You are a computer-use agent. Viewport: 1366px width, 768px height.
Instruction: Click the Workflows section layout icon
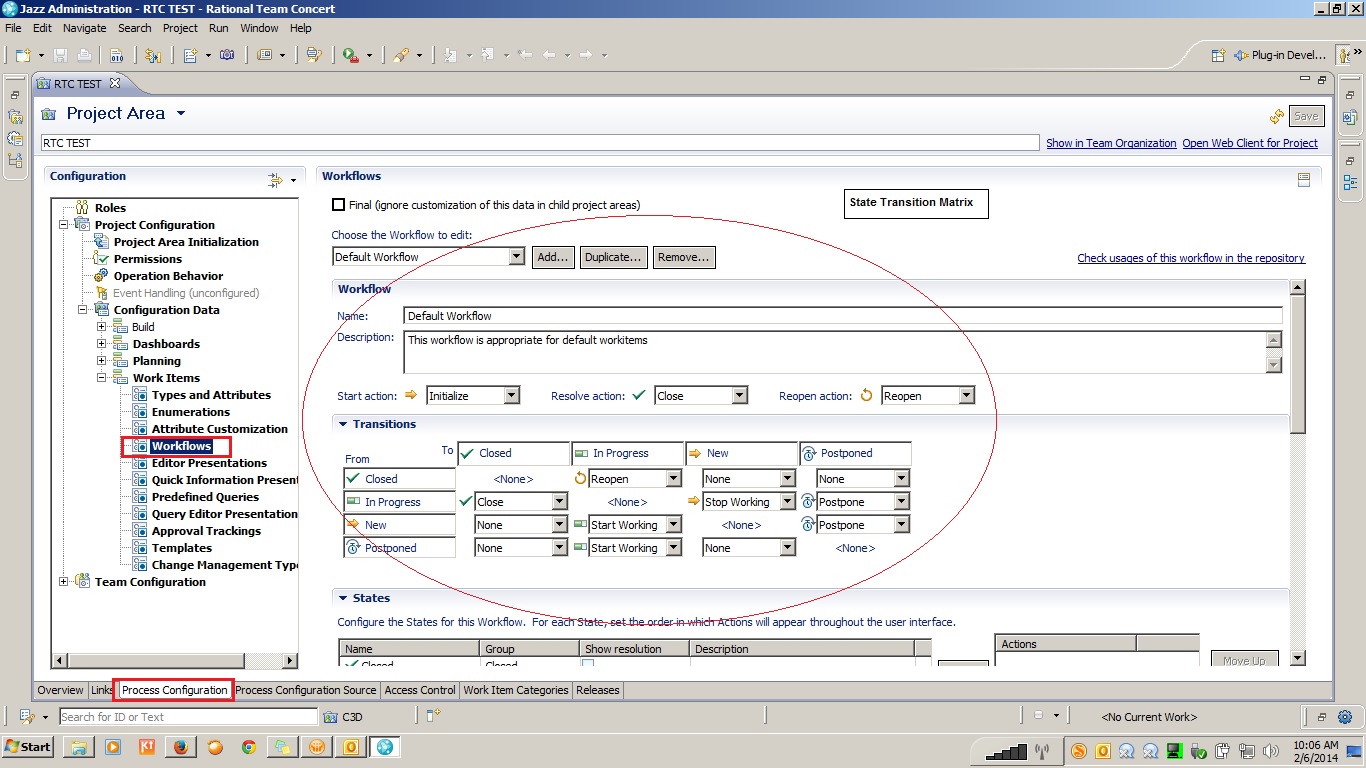point(1304,180)
